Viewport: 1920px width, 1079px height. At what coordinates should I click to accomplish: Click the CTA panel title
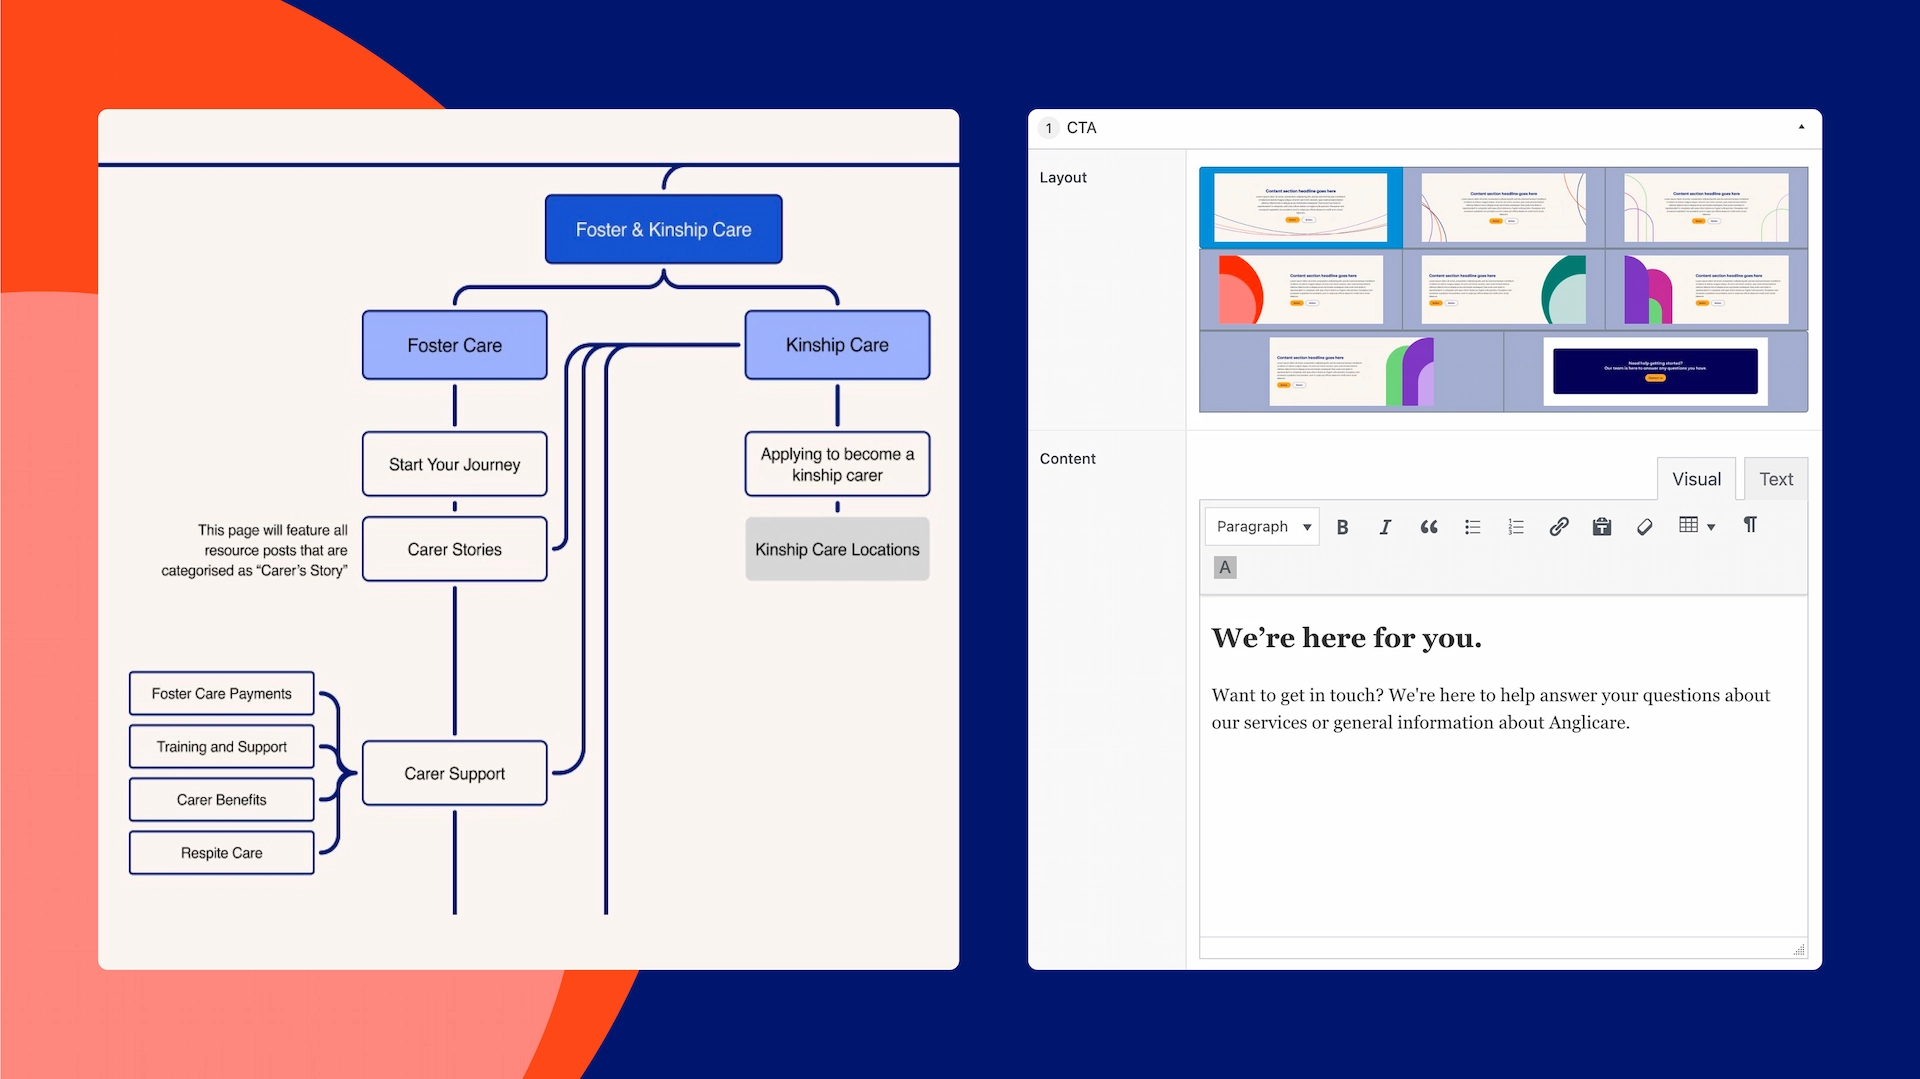(1081, 128)
